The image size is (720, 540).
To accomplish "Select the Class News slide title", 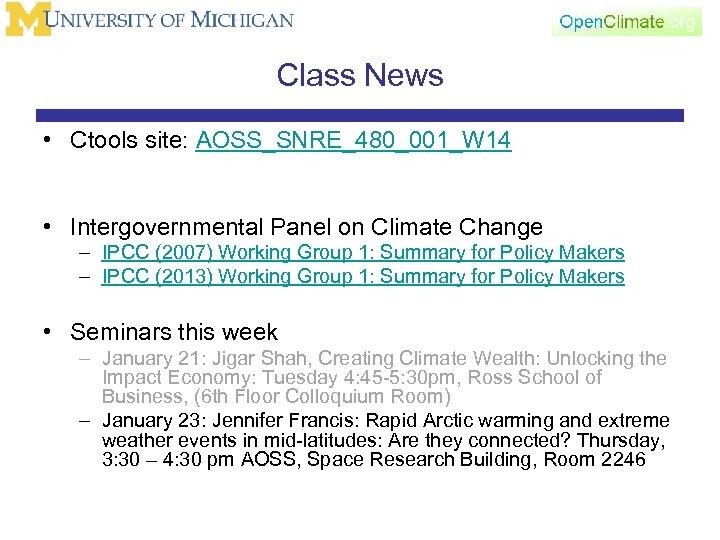I will coord(360,75).
